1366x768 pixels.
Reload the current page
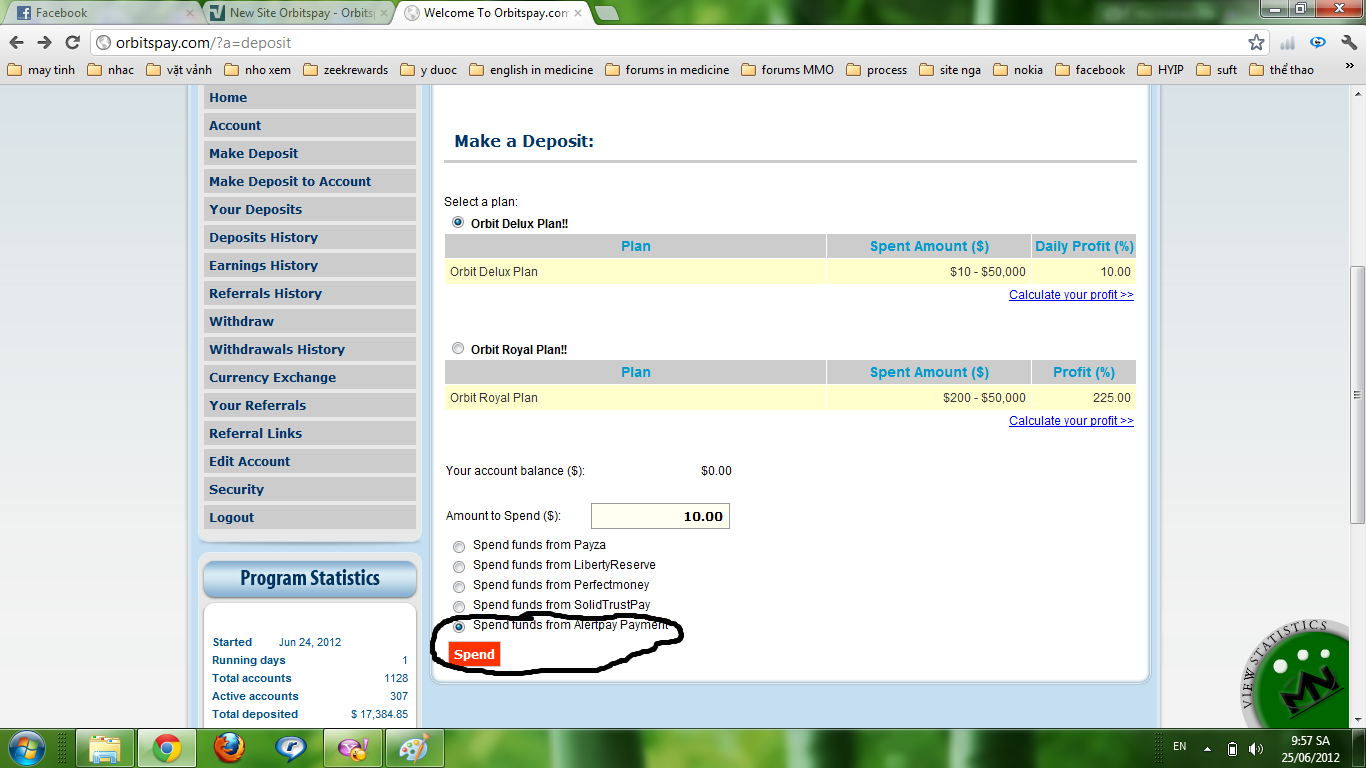[72, 43]
